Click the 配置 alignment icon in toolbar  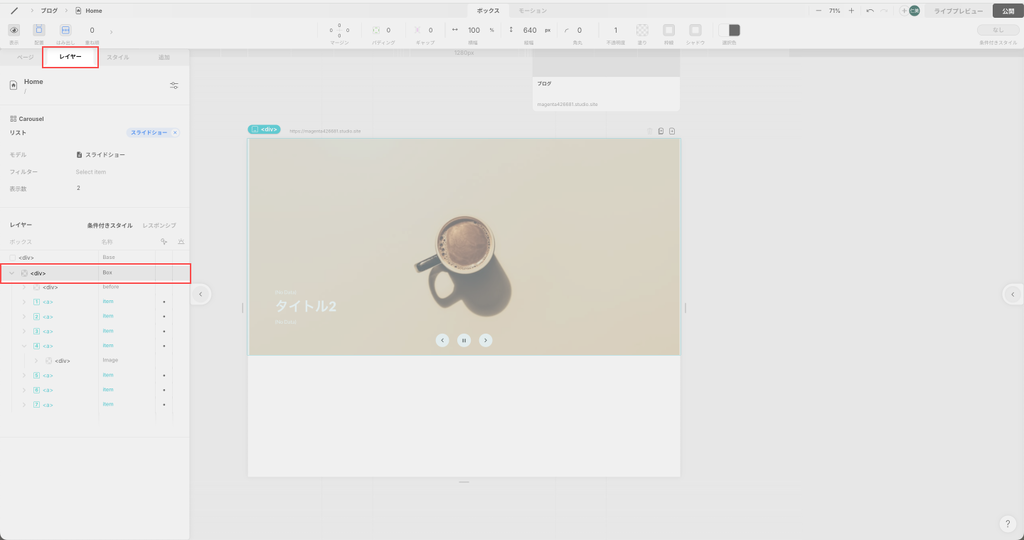[x=39, y=30]
